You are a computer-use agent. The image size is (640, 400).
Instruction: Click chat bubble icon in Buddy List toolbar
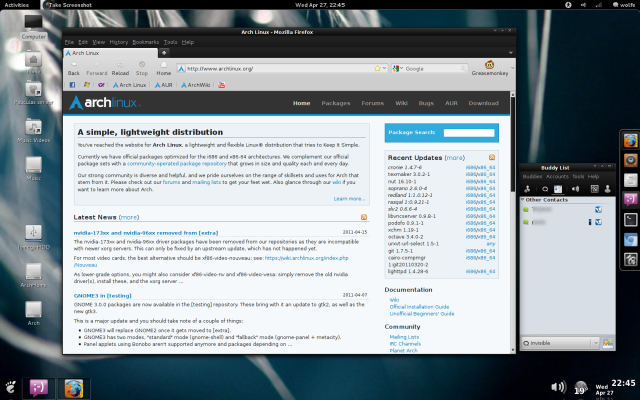tap(545, 189)
